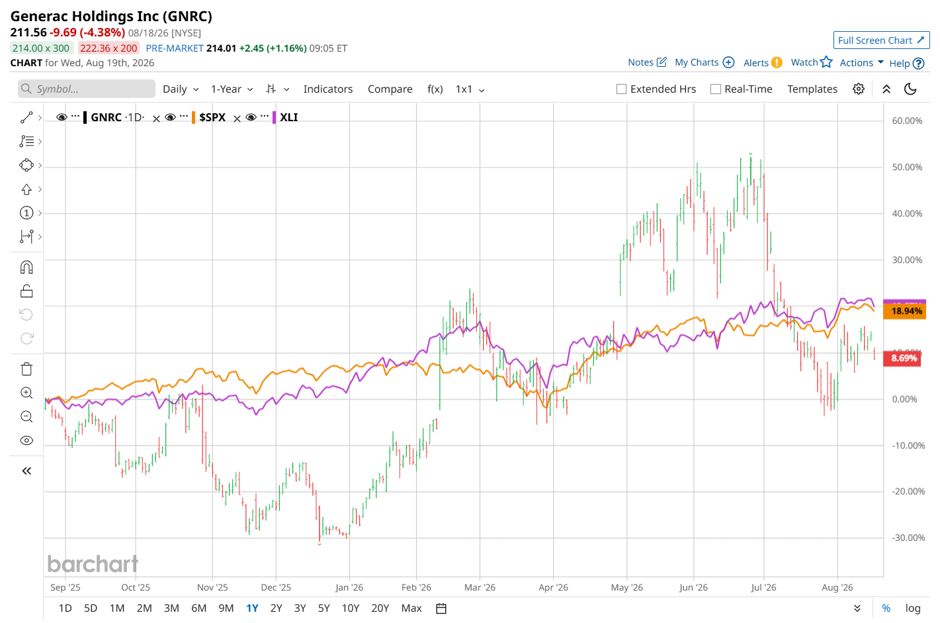Click the 18.94% orange price label

click(x=905, y=311)
